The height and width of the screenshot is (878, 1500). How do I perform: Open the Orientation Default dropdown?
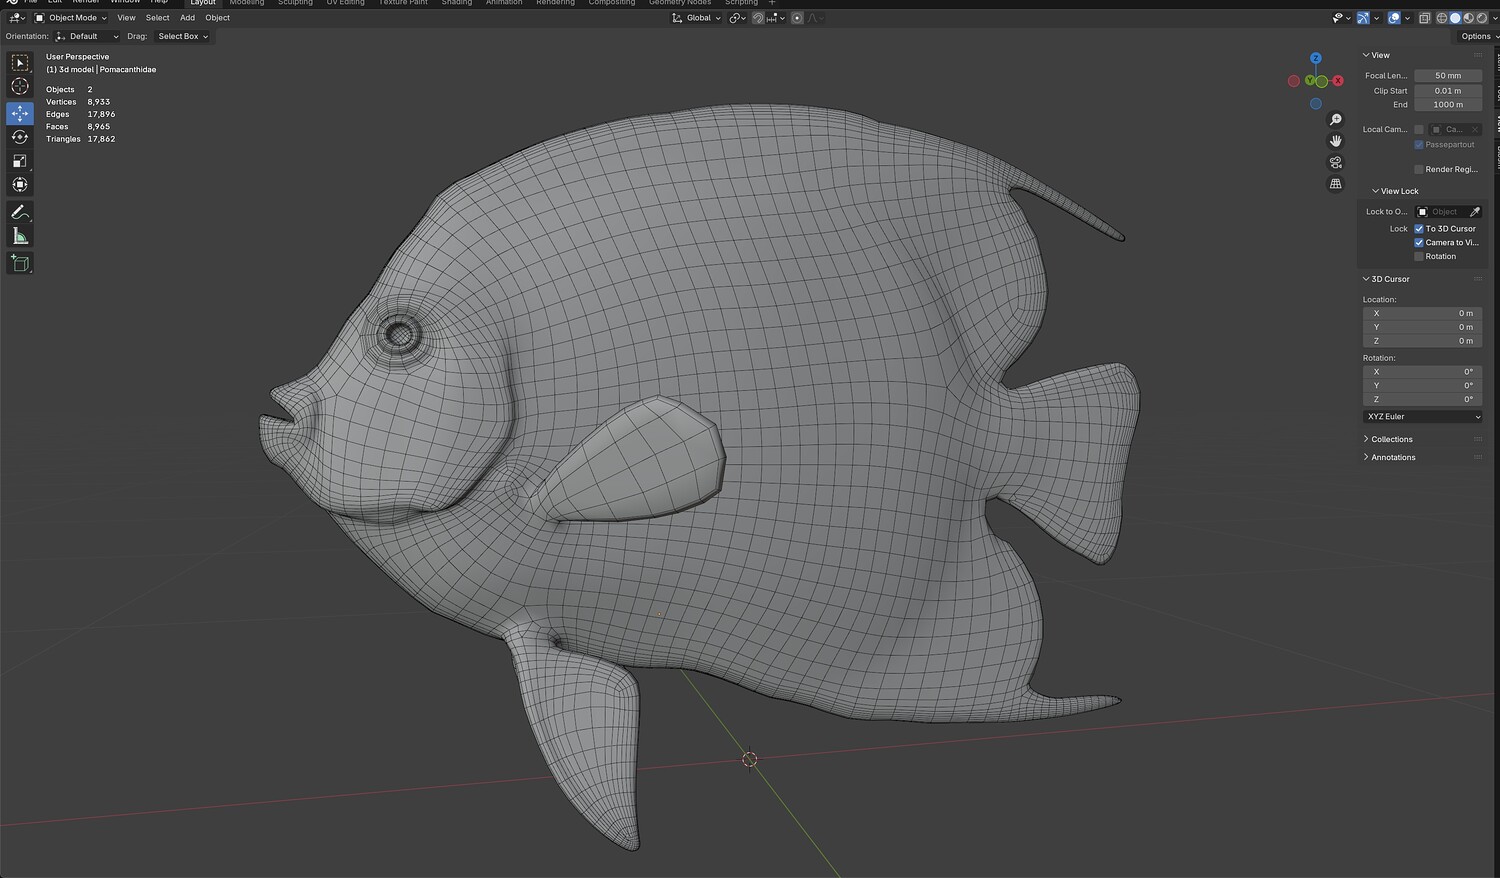pos(88,36)
